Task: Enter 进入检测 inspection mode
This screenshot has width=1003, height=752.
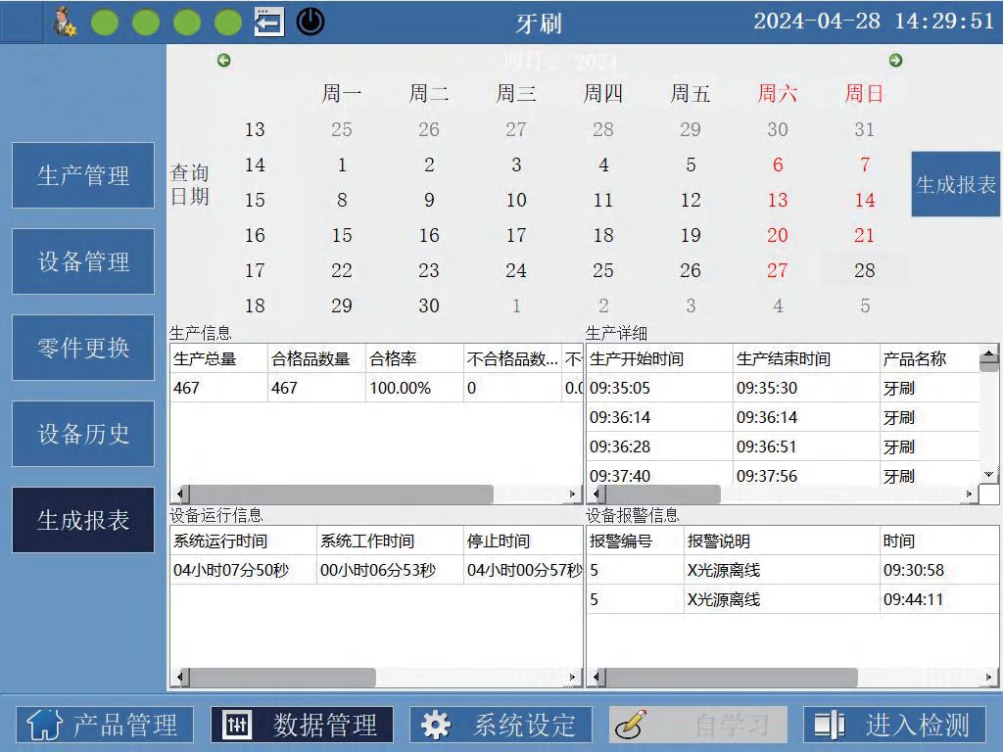Action: tap(894, 725)
